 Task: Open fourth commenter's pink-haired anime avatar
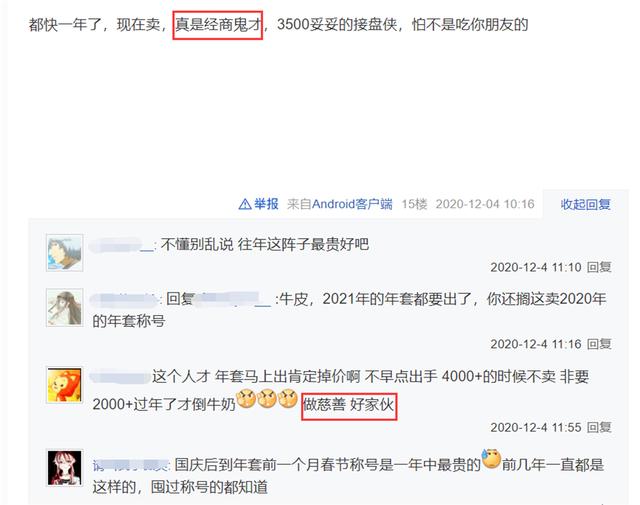64,468
